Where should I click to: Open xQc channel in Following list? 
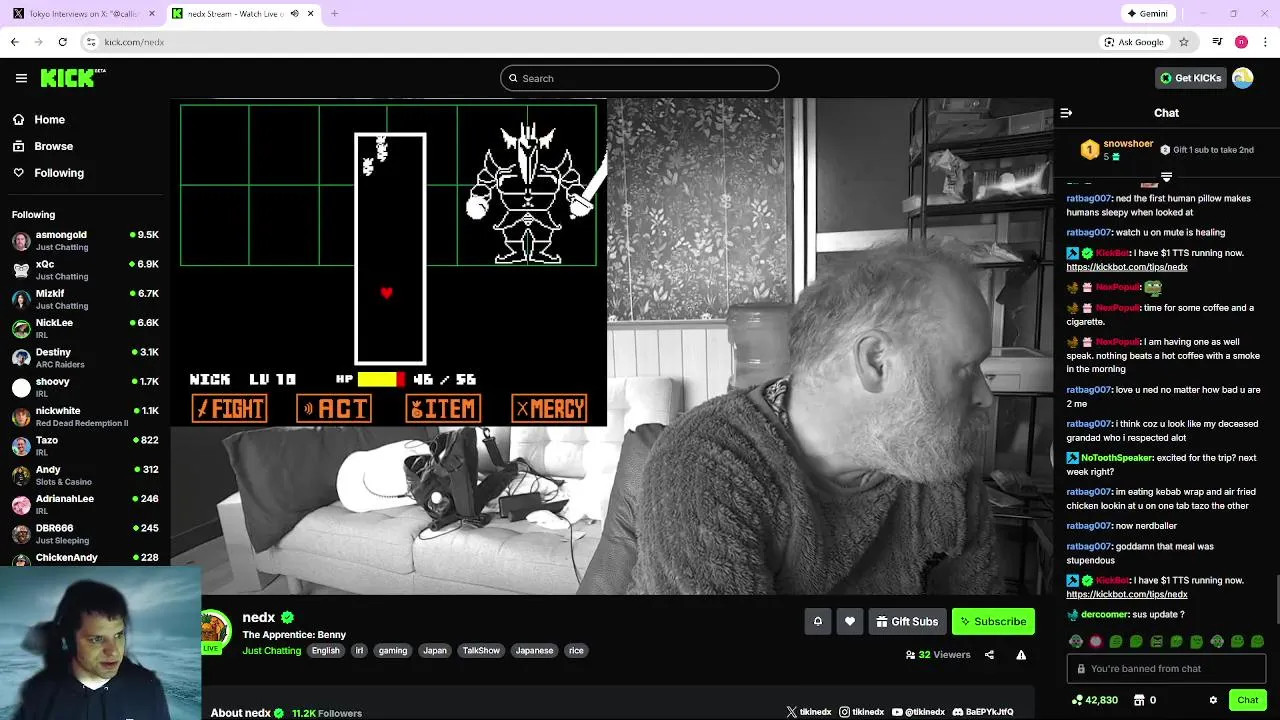85,270
